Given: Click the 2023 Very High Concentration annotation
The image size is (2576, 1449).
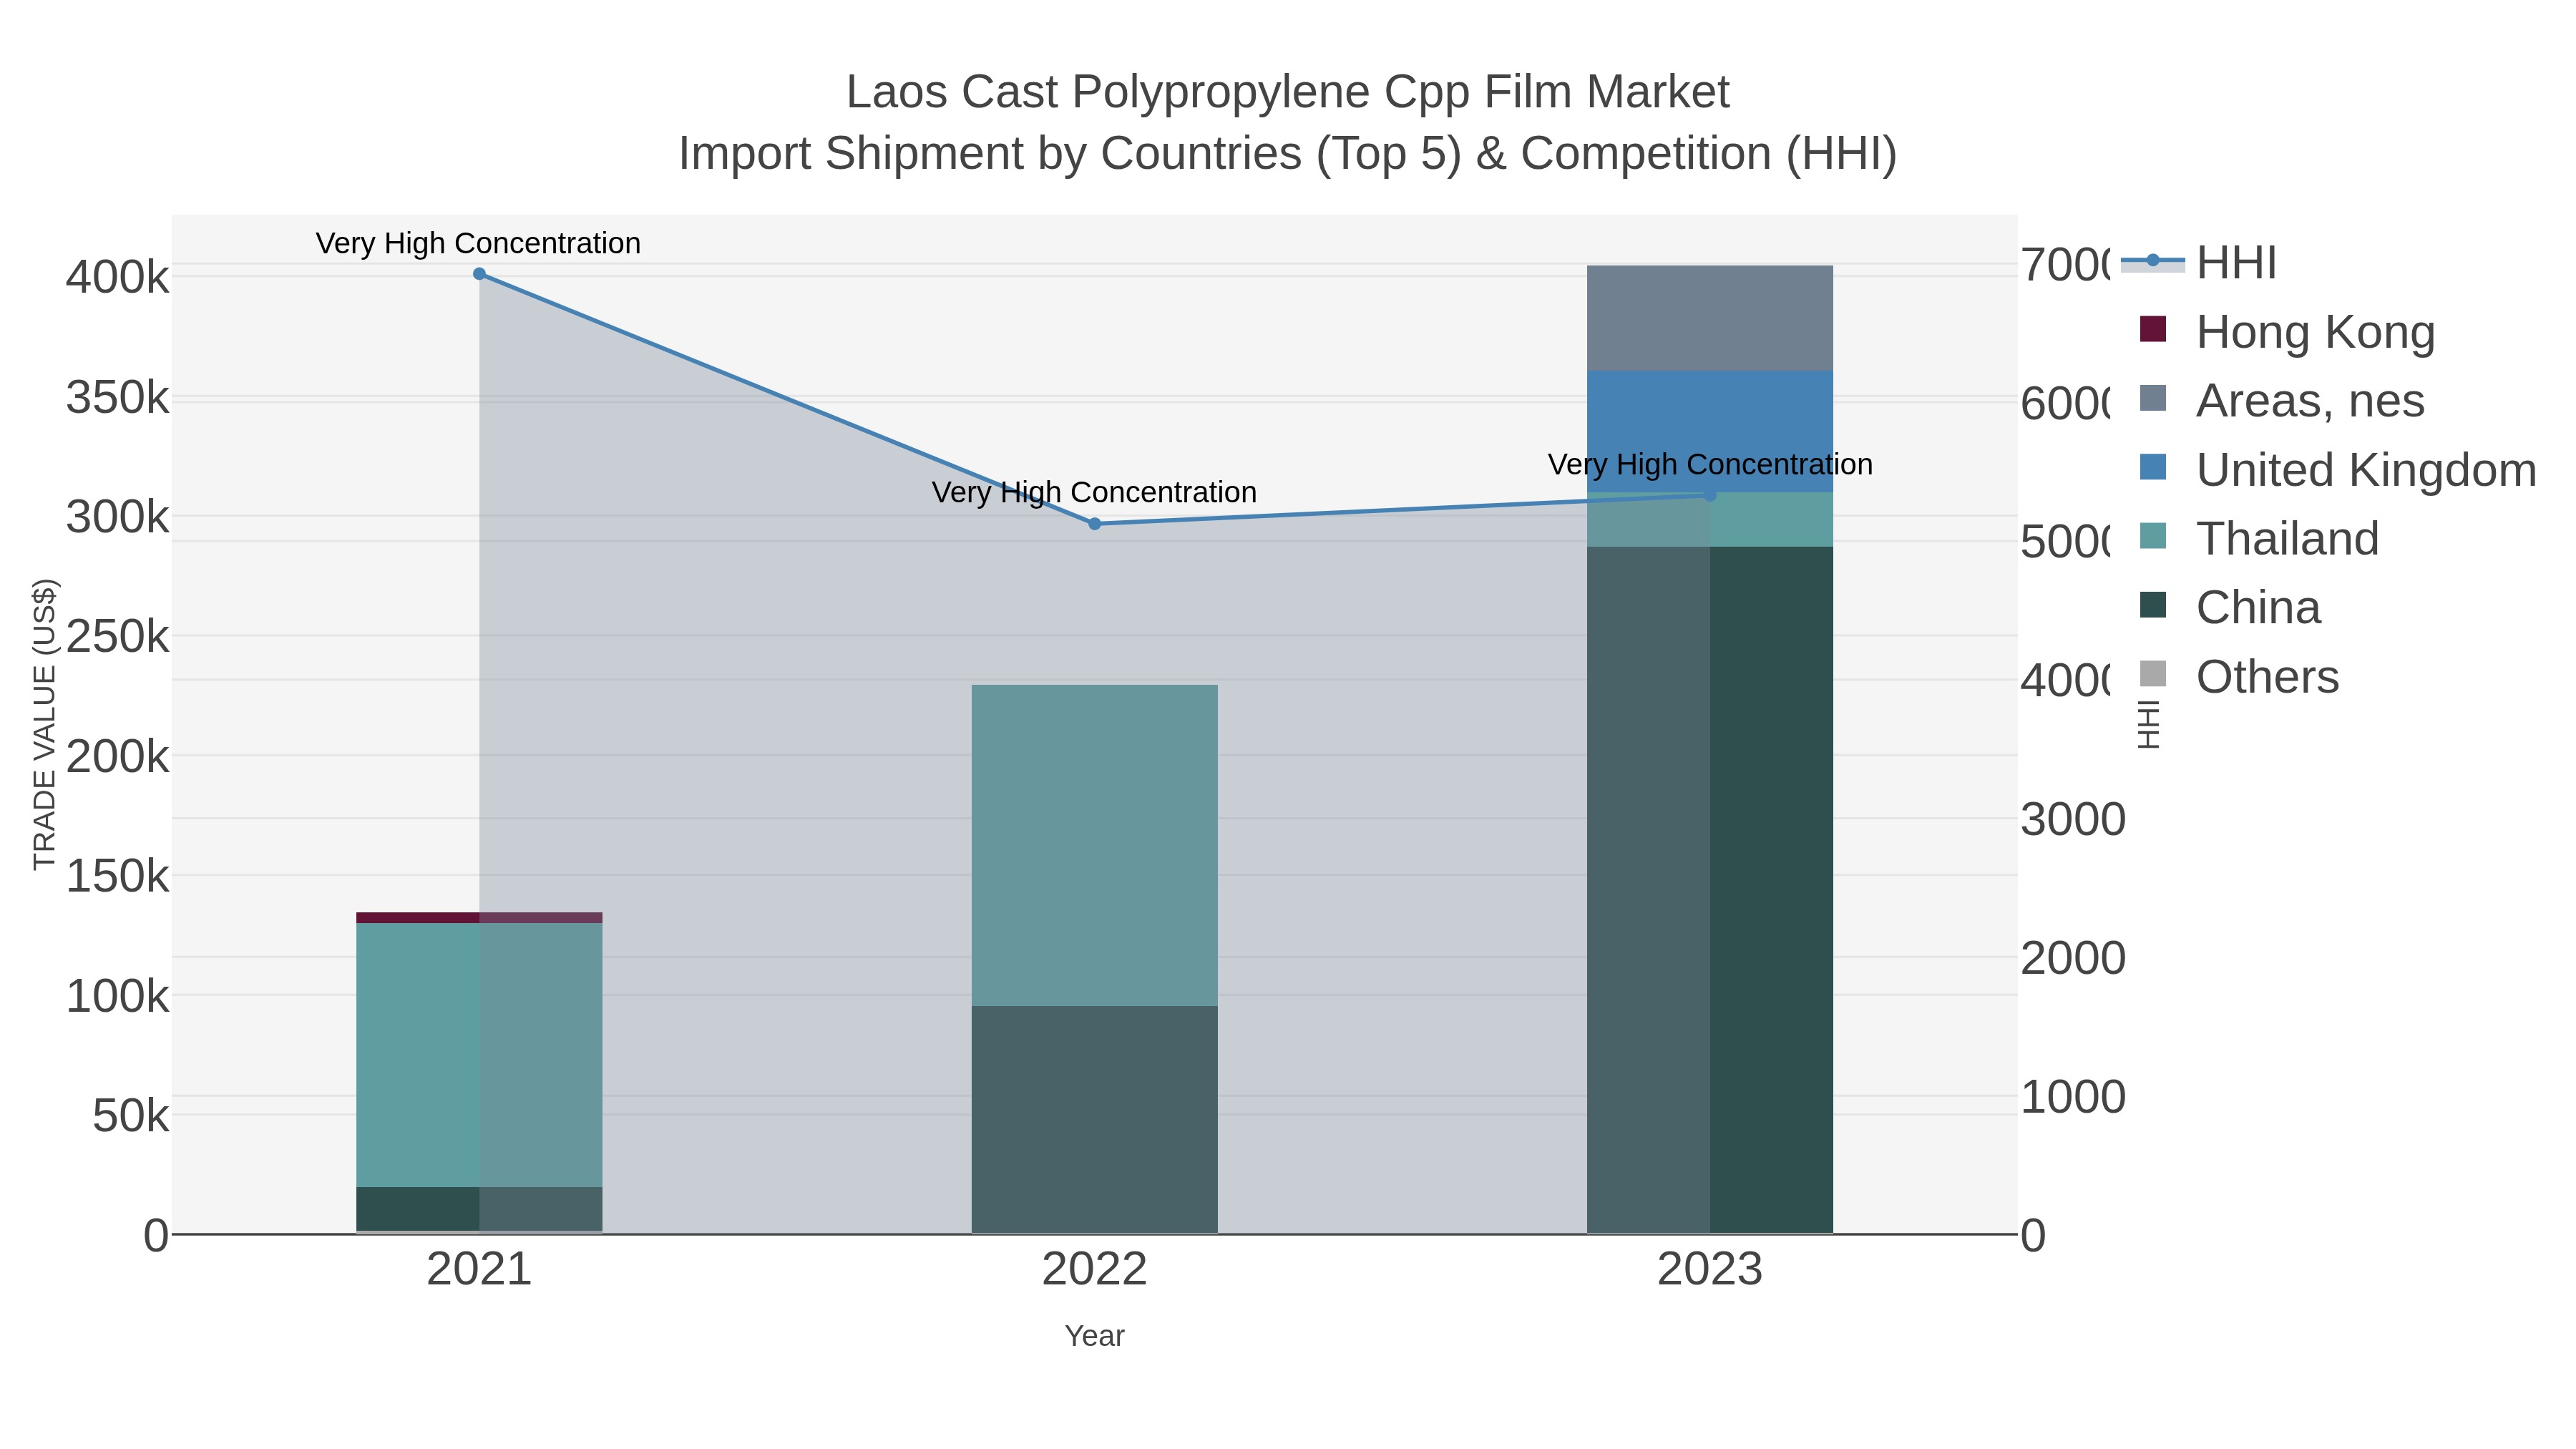Looking at the screenshot, I should (1710, 465).
